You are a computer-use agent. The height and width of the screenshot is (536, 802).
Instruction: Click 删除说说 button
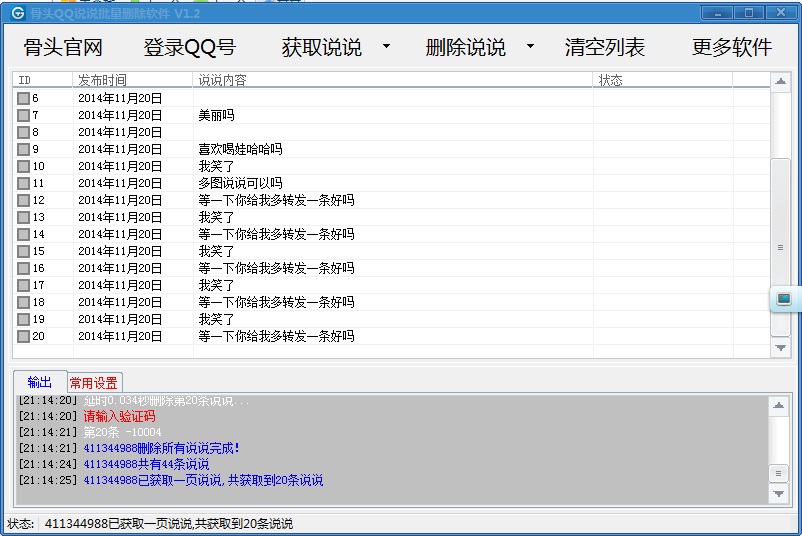[x=465, y=48]
